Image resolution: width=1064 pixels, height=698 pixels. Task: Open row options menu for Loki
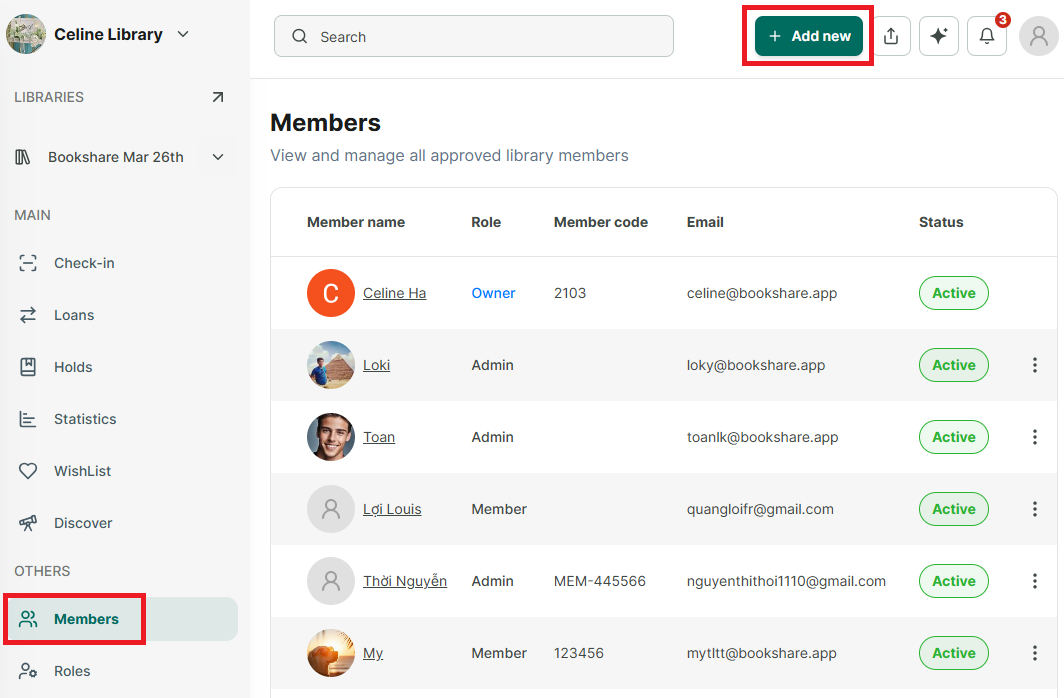[1034, 365]
